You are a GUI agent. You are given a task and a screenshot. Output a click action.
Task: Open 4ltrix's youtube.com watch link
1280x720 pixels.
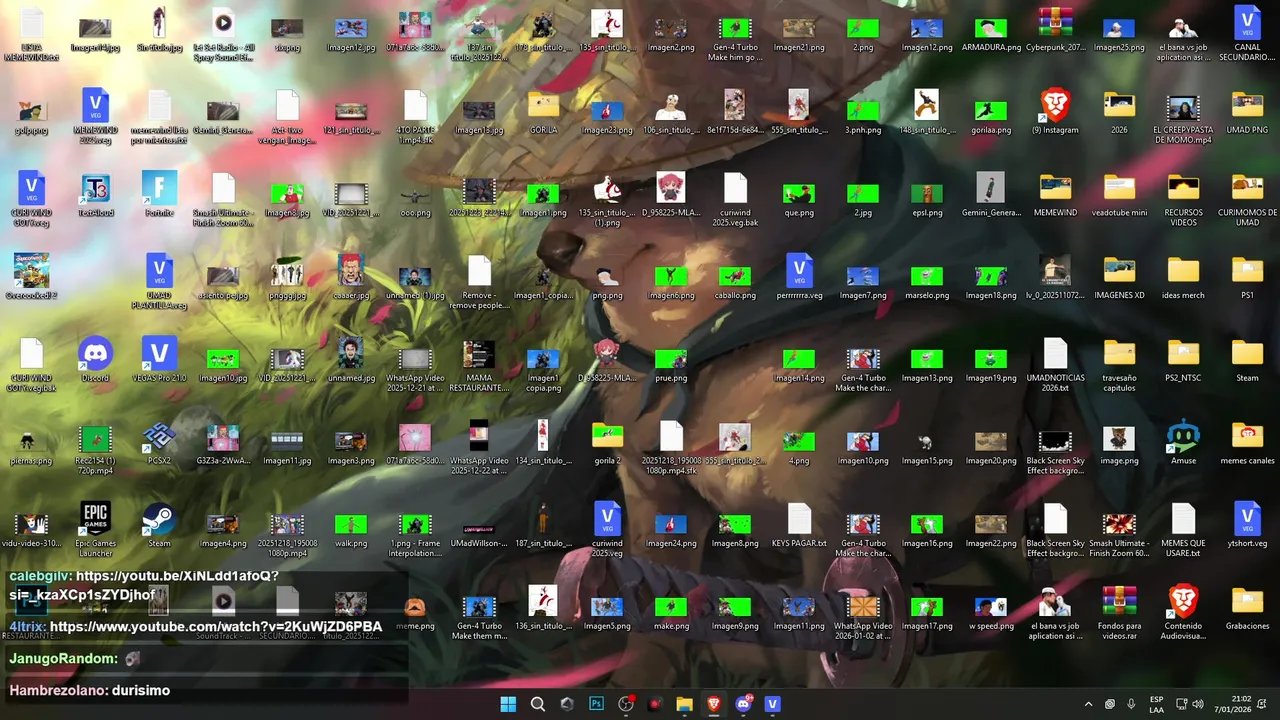(x=216, y=627)
